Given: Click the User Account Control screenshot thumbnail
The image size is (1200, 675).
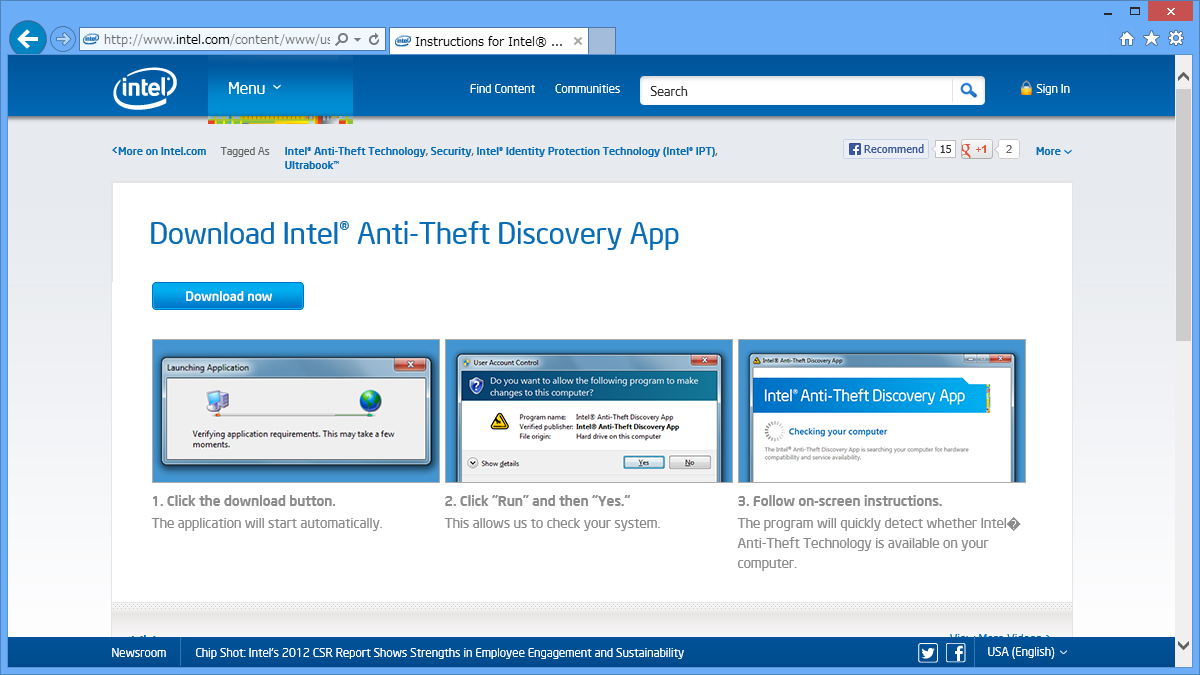Looking at the screenshot, I should pyautogui.click(x=589, y=411).
